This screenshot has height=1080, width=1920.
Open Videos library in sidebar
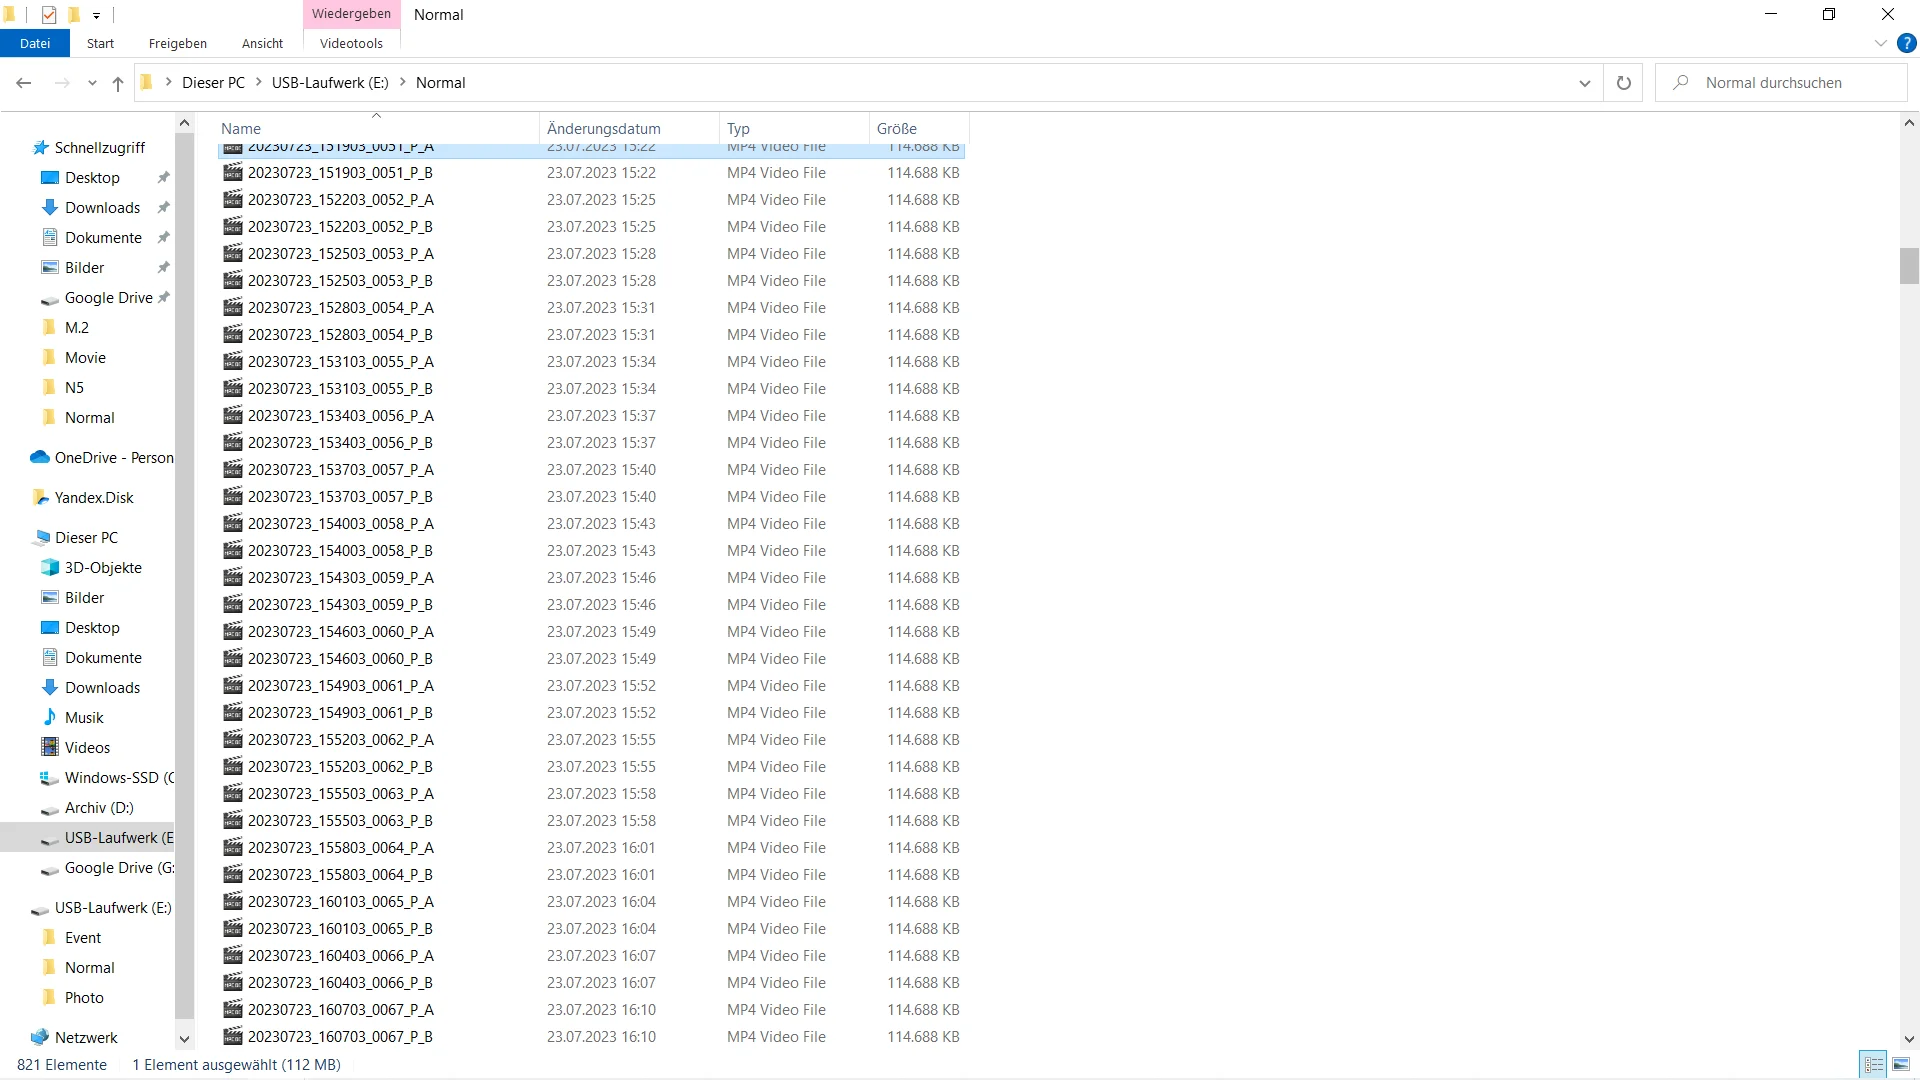[x=76, y=747]
